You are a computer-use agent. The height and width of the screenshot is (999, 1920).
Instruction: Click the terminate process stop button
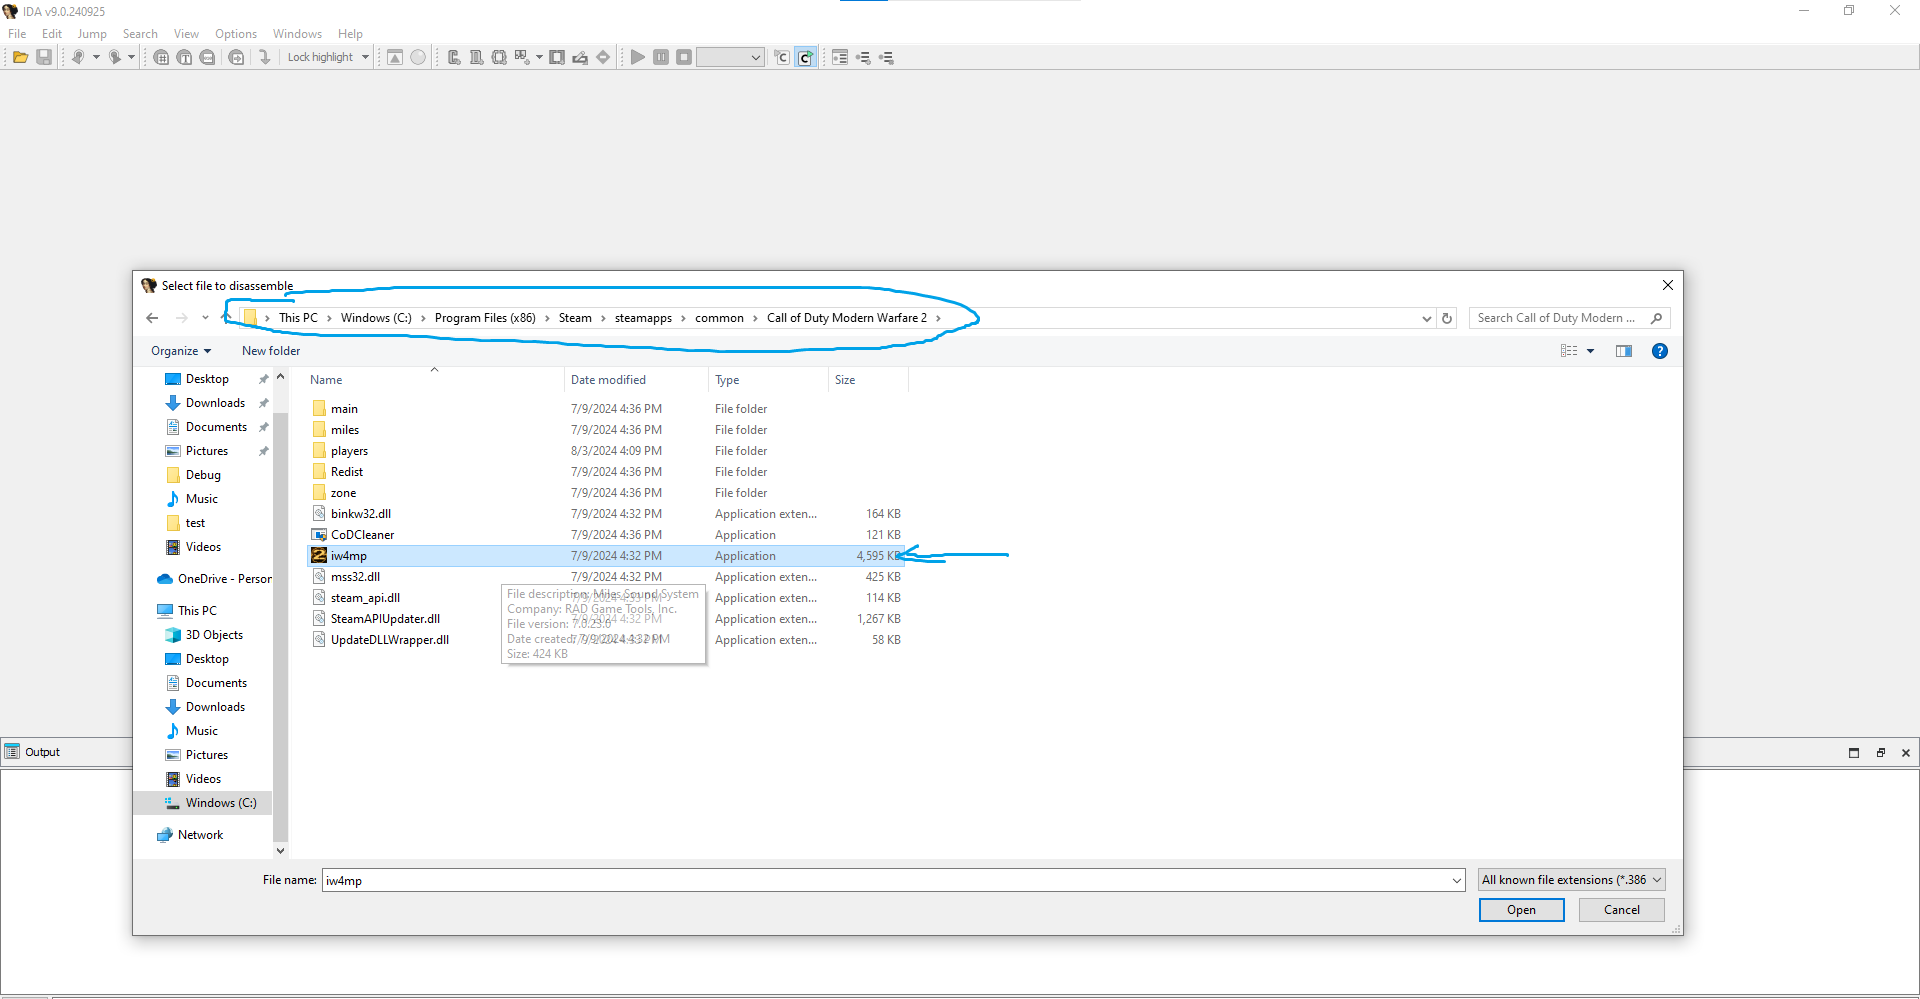click(684, 57)
